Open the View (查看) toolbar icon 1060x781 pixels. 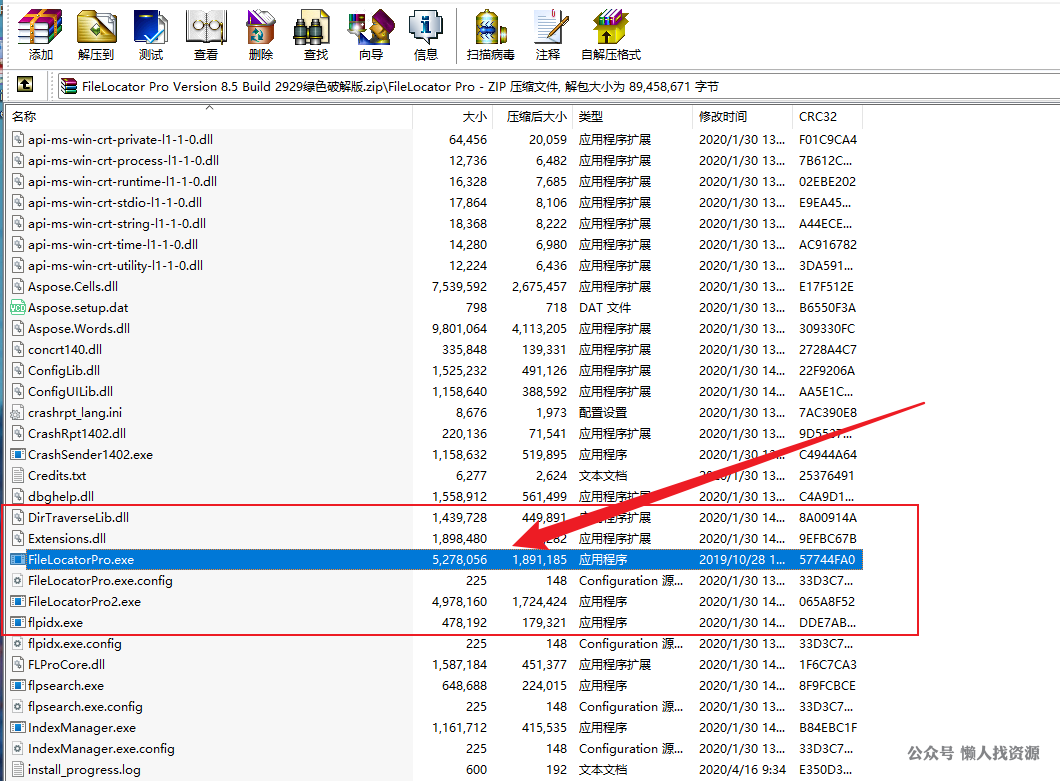206,34
